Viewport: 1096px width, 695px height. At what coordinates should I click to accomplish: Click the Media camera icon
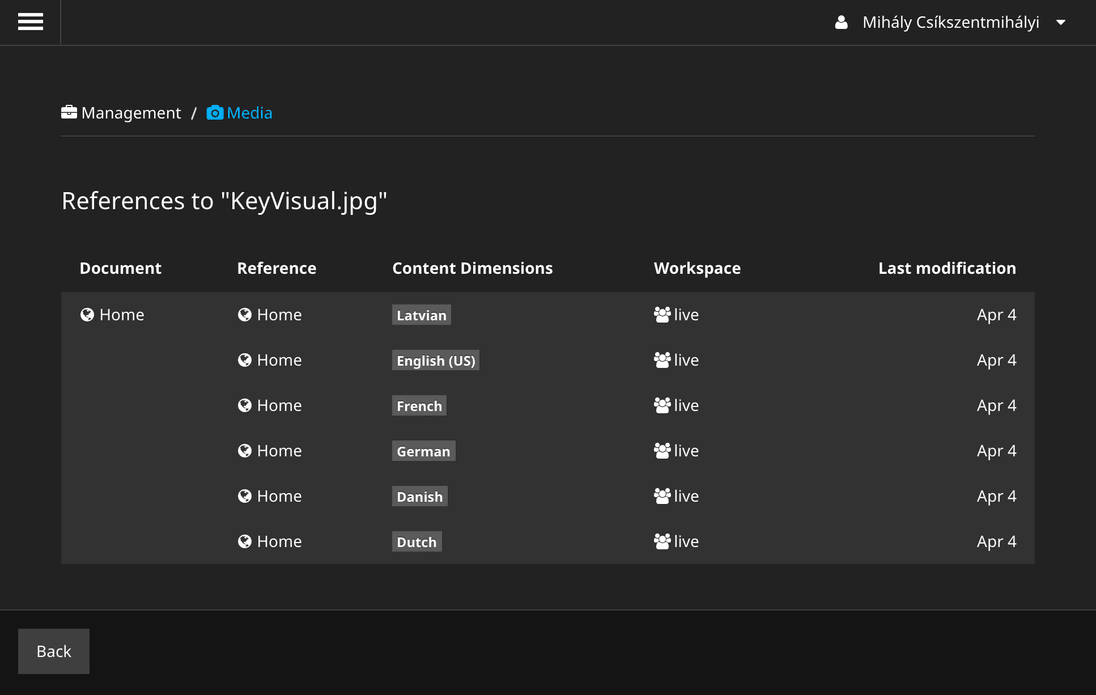[215, 113]
